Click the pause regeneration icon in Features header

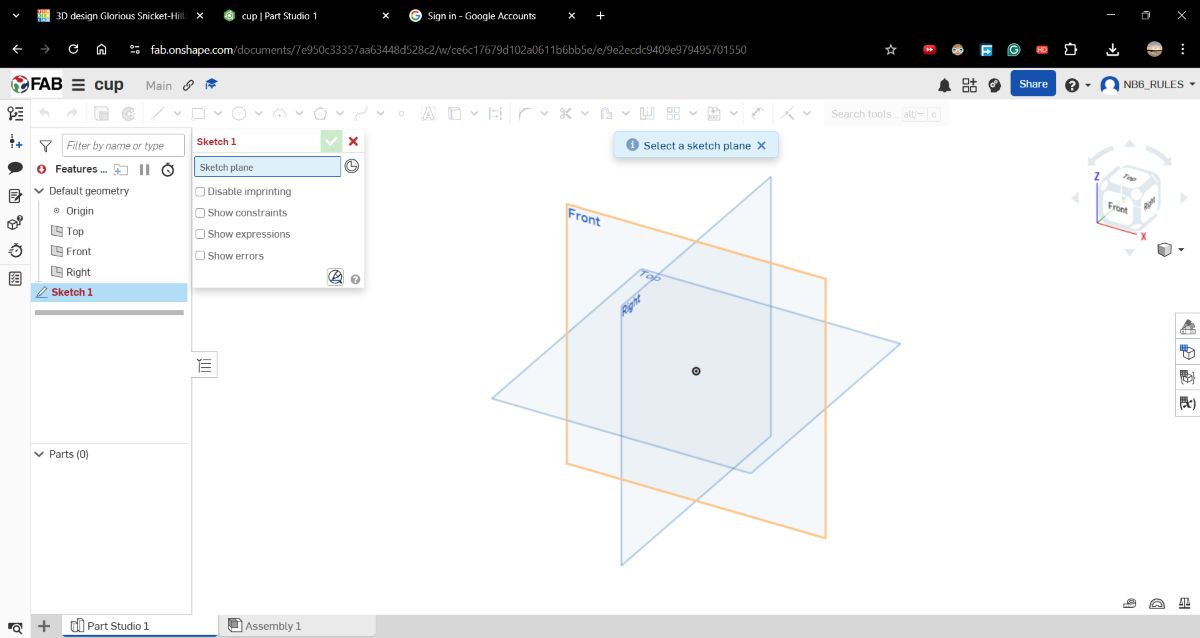point(145,169)
